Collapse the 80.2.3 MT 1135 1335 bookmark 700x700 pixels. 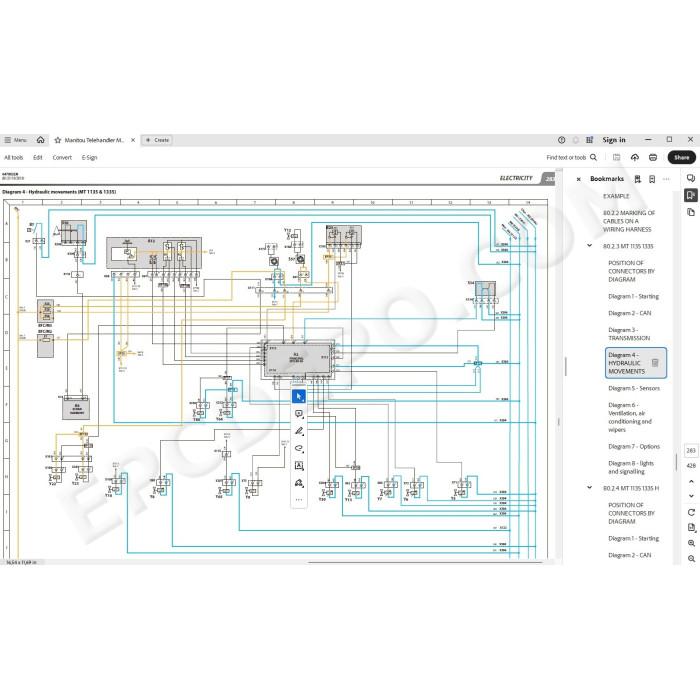point(589,246)
